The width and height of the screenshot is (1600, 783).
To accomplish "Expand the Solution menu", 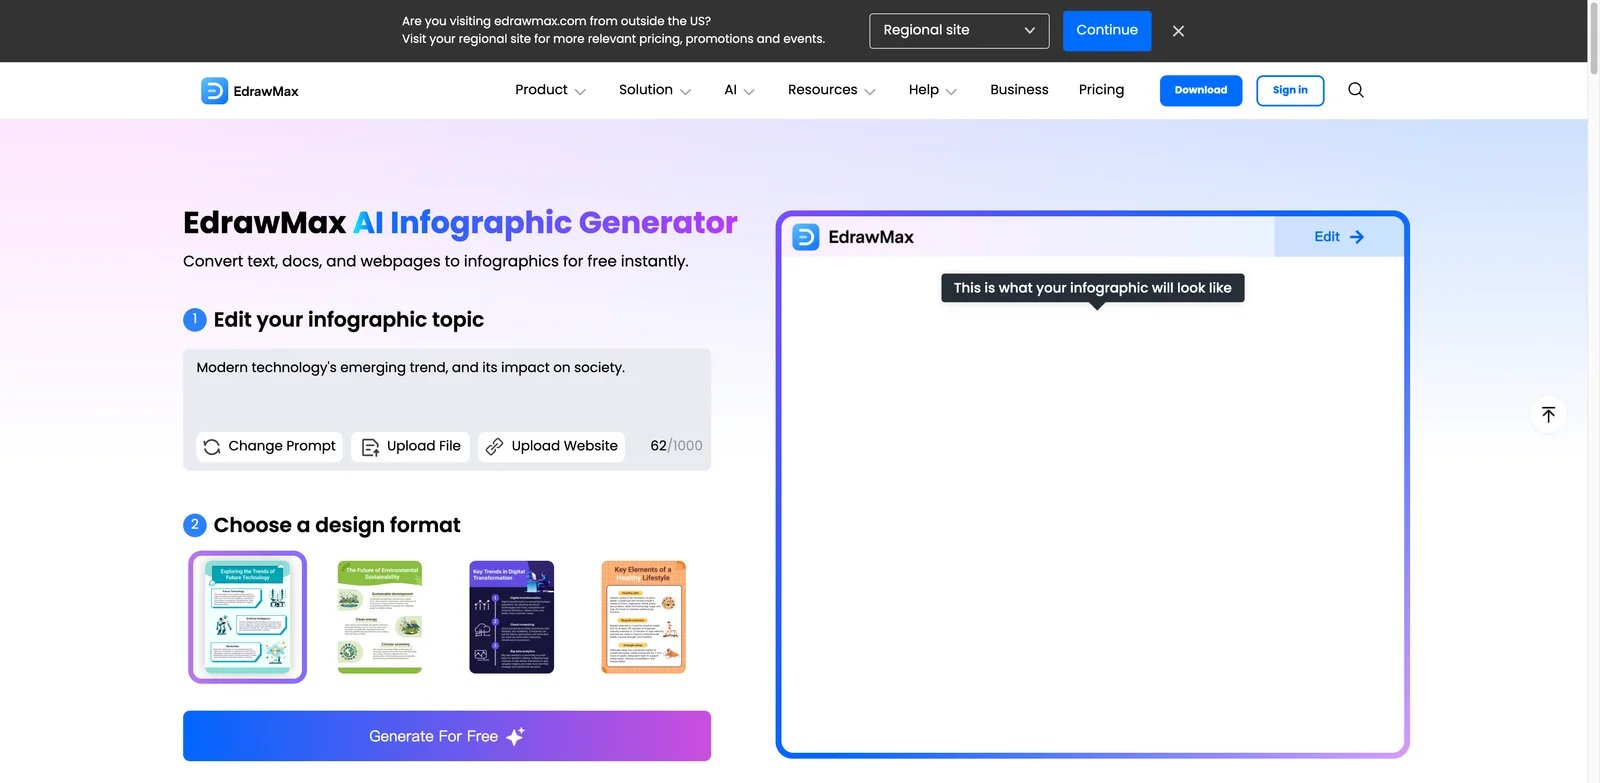I will (655, 90).
